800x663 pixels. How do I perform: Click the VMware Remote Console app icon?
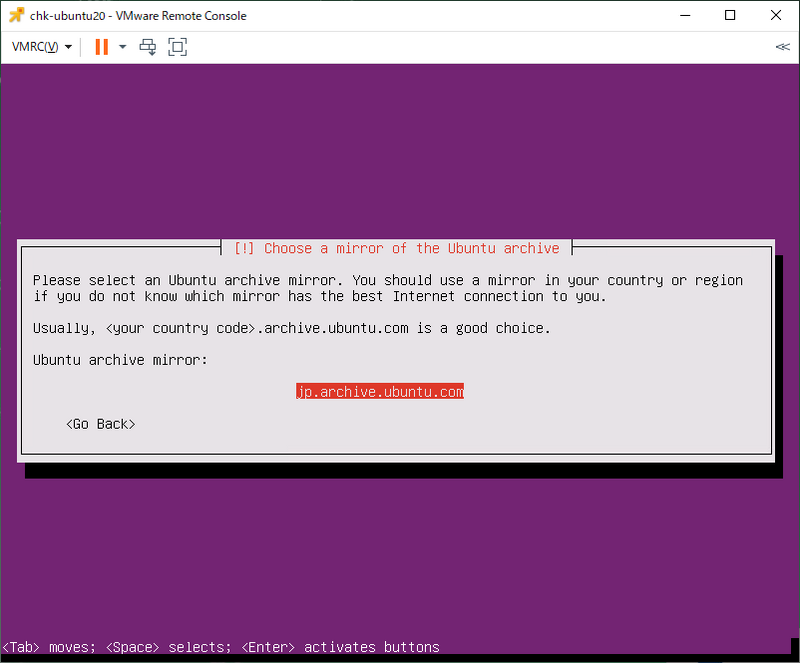[x=16, y=15]
